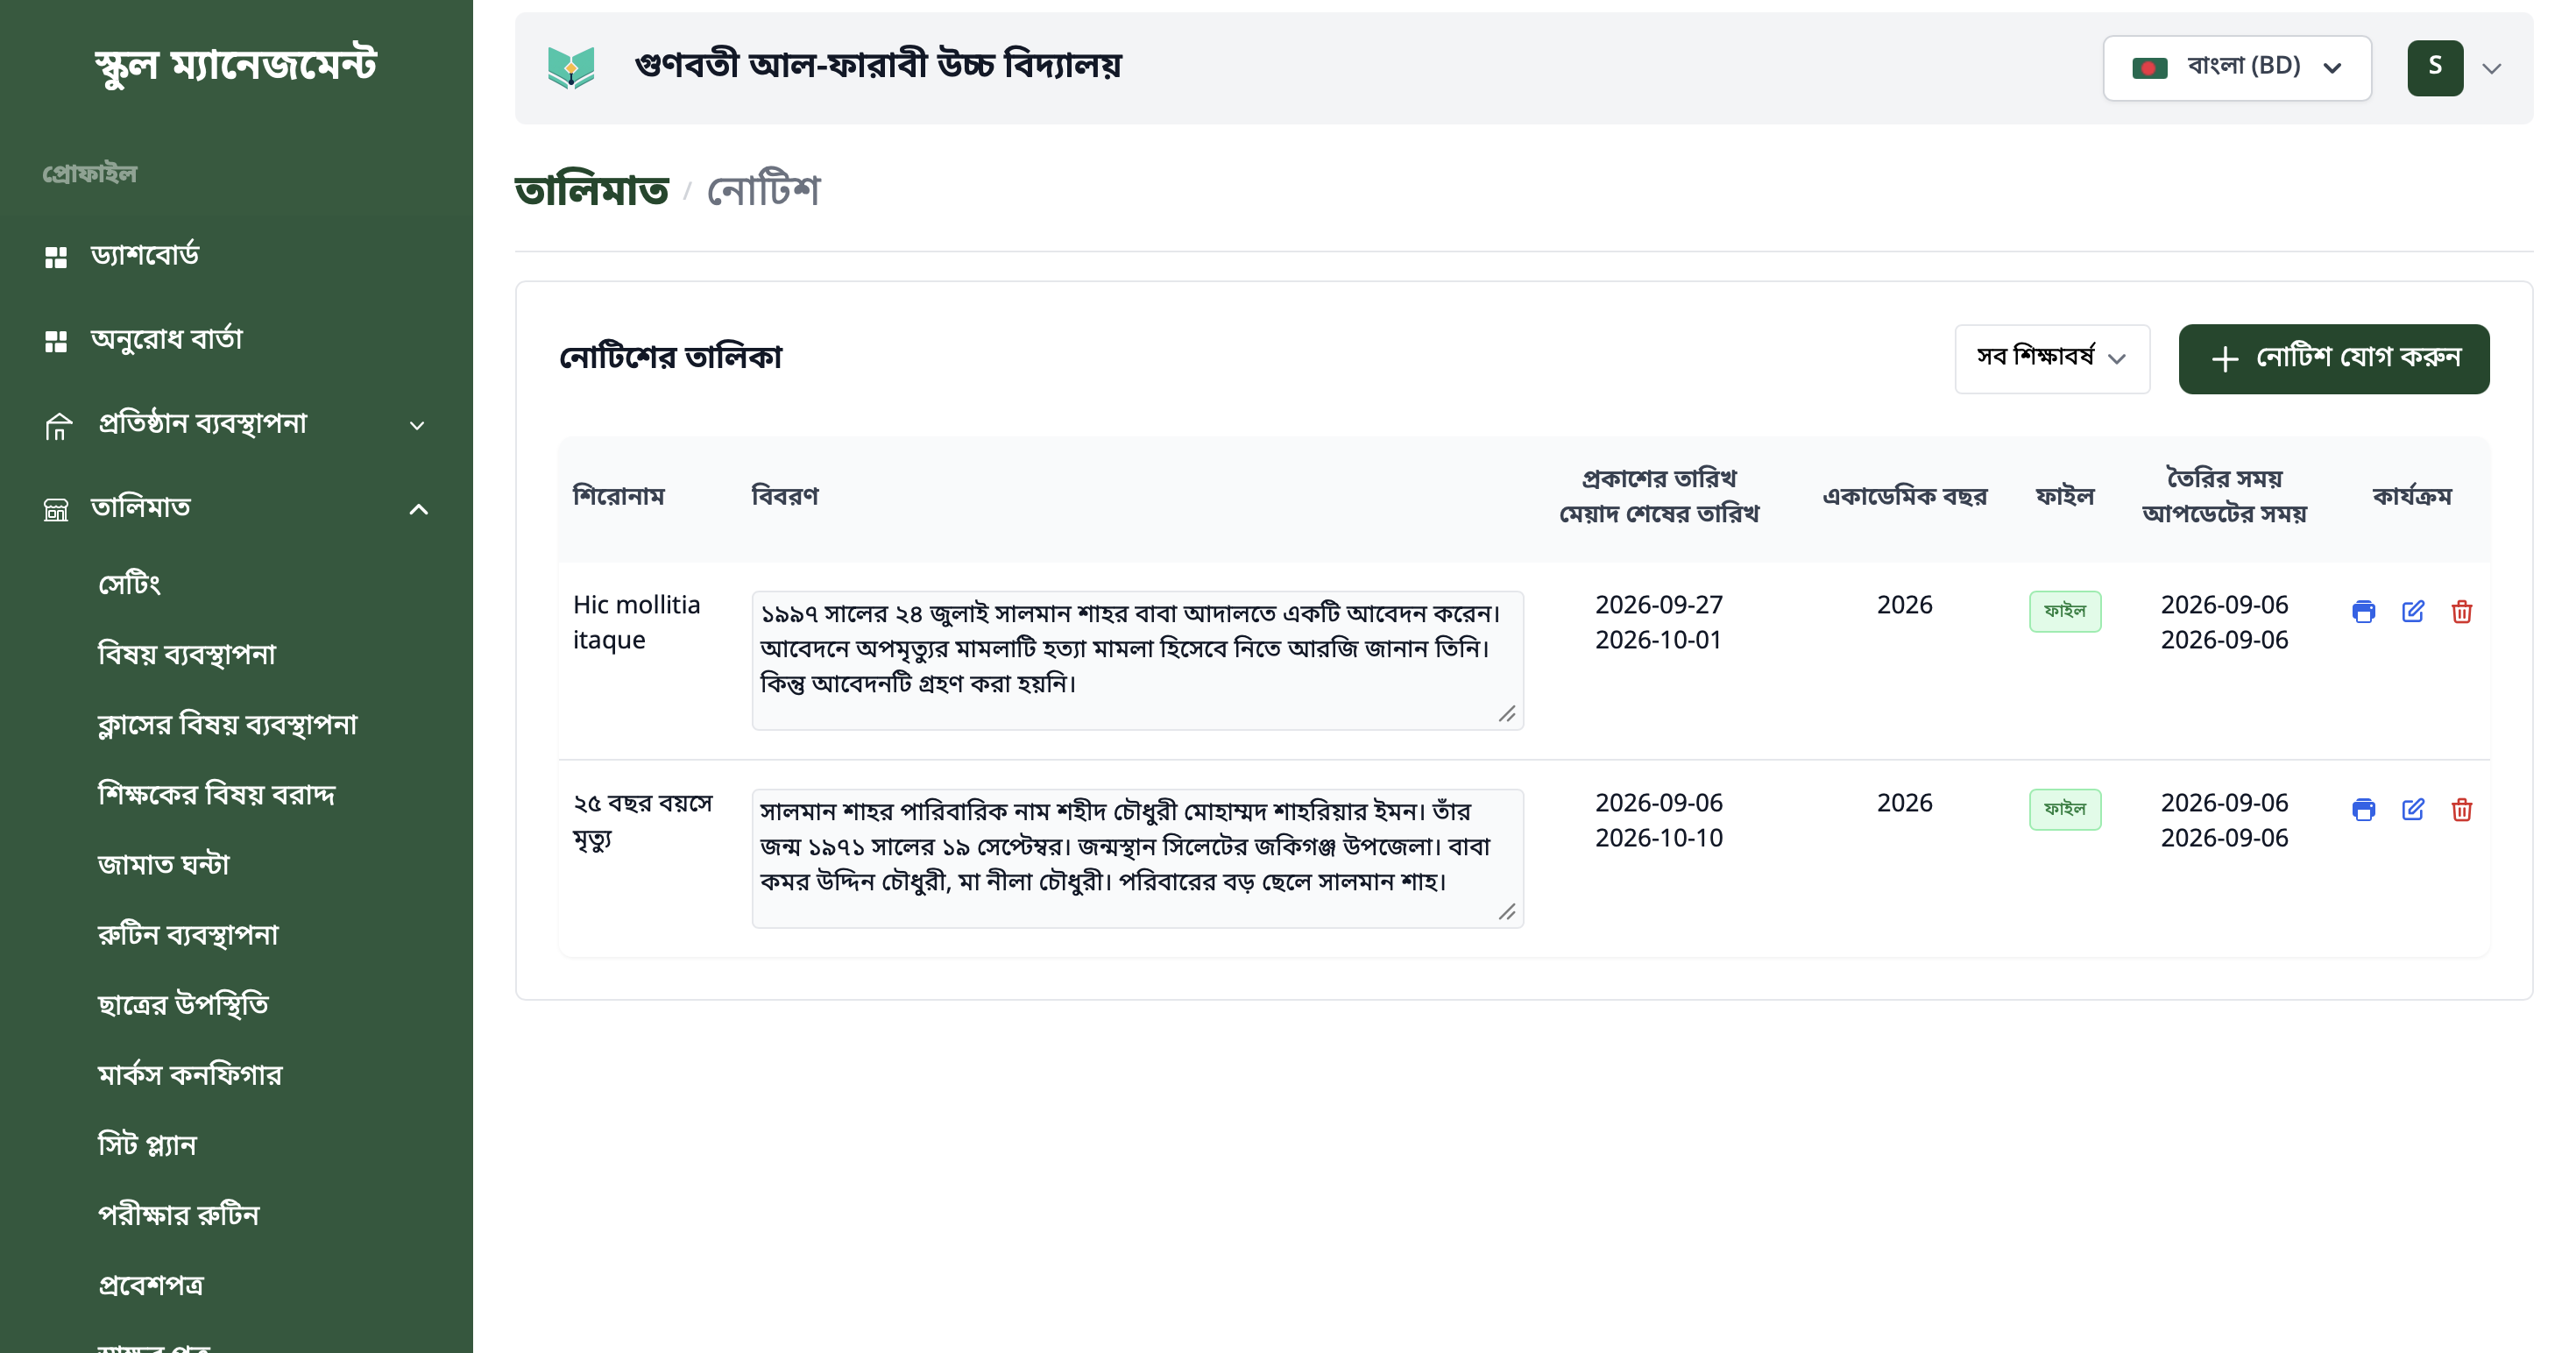Open the user menu chevron beside avatar
Viewport: 2576px width, 1353px height.
tap(2492, 69)
